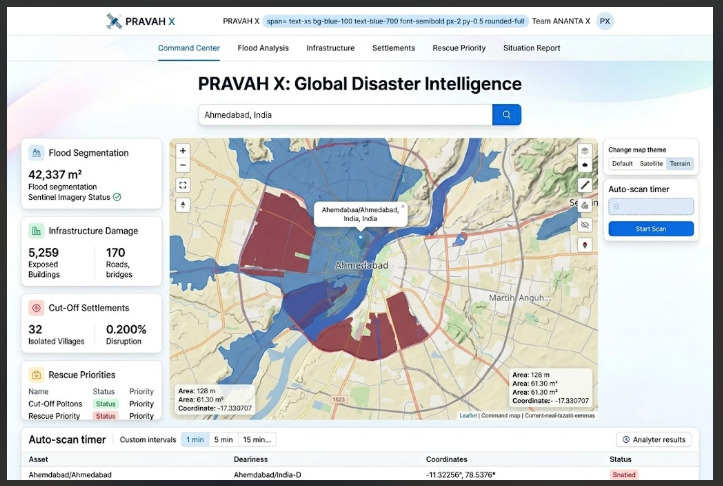Choose 5 min scan interval
Screen dimensions: 723x486
(223, 440)
